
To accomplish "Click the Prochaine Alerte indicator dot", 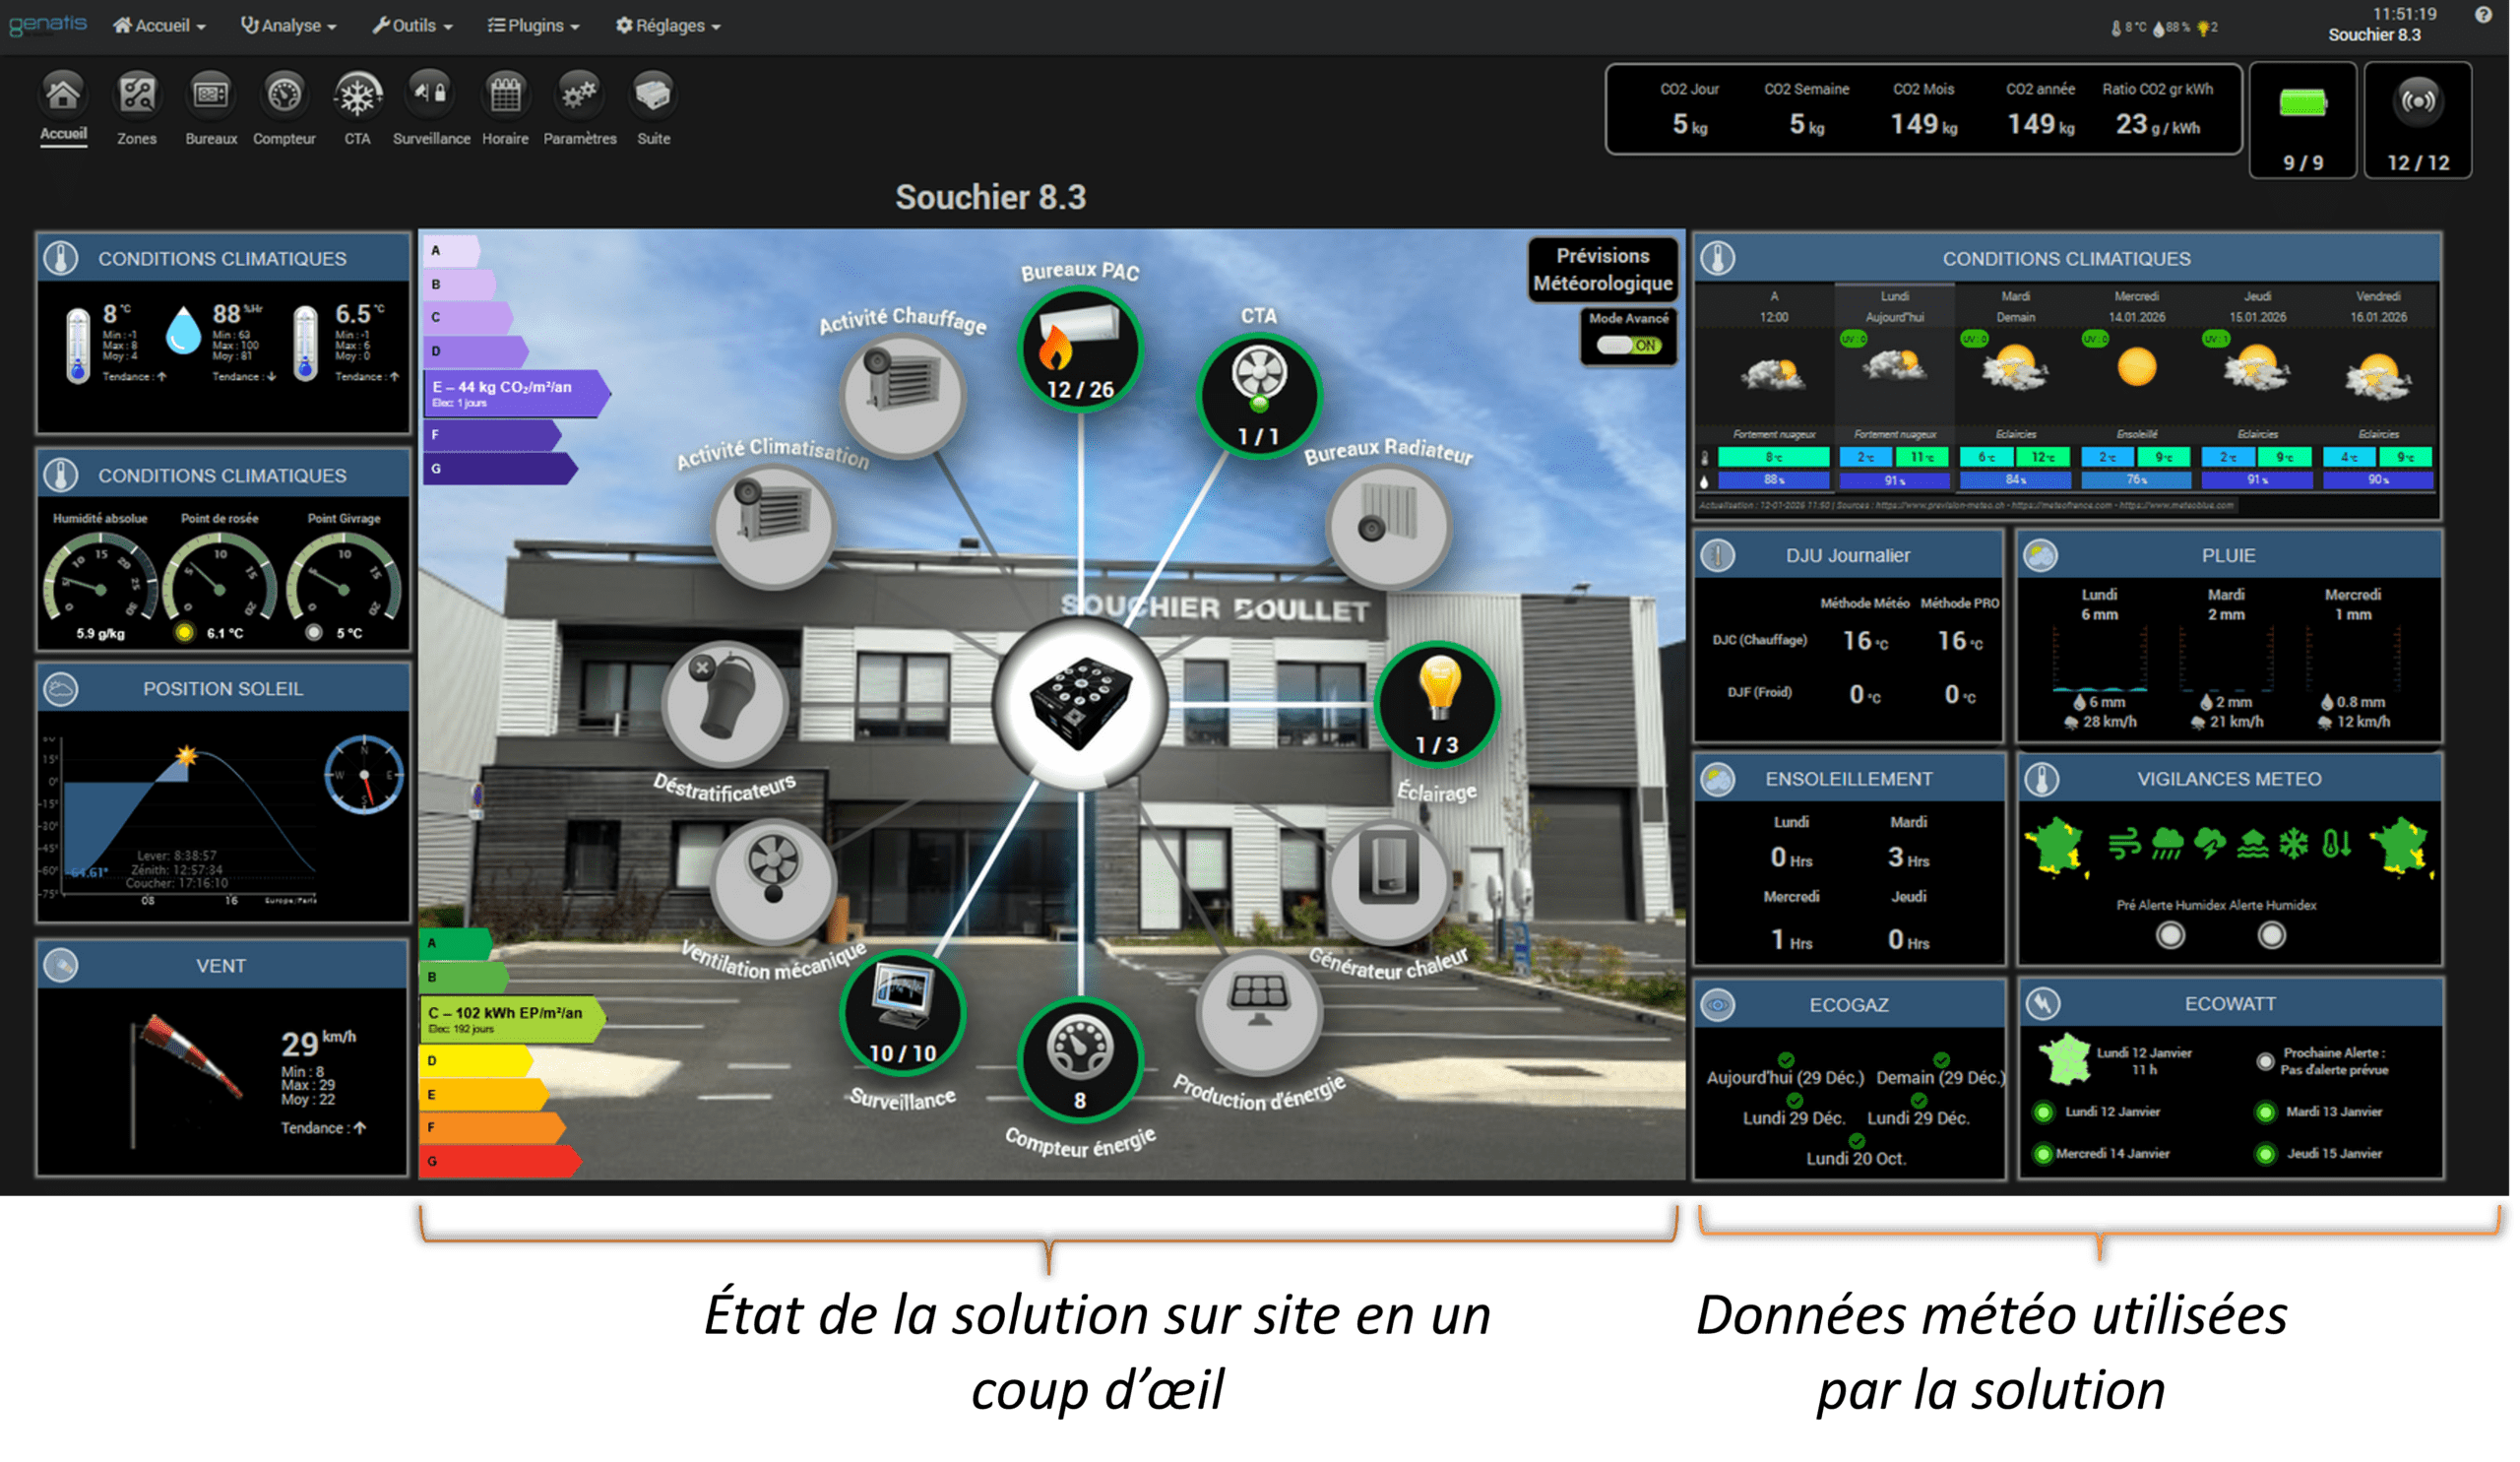I will 2266,1062.
